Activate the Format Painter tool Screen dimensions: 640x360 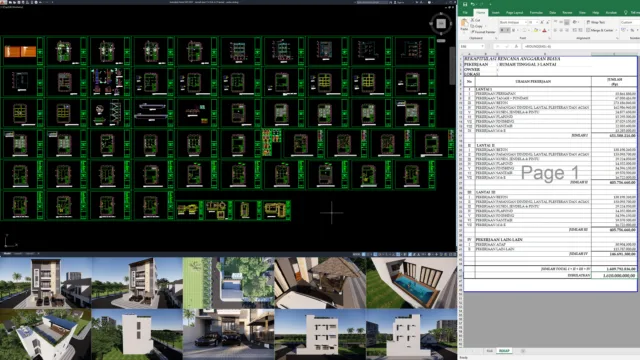tap(483, 32)
